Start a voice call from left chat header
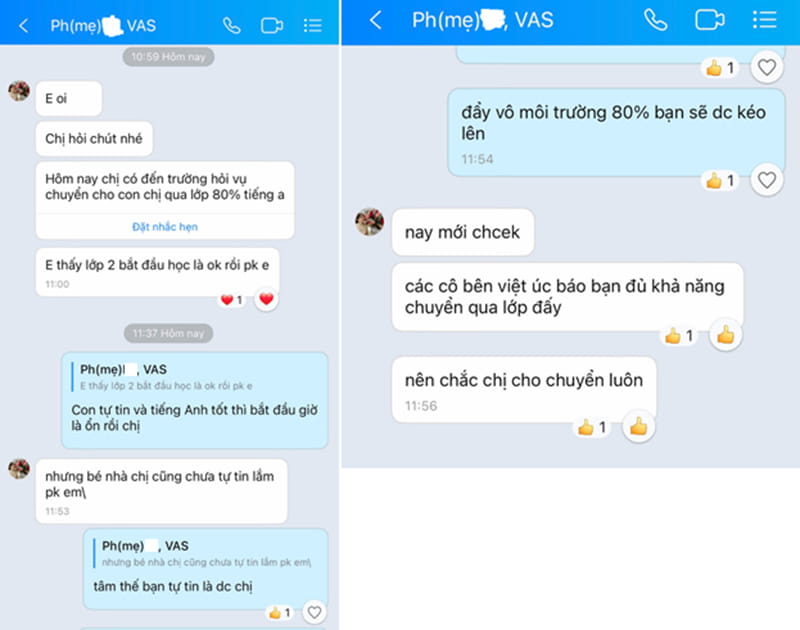The width and height of the screenshot is (800, 630). coord(232,26)
